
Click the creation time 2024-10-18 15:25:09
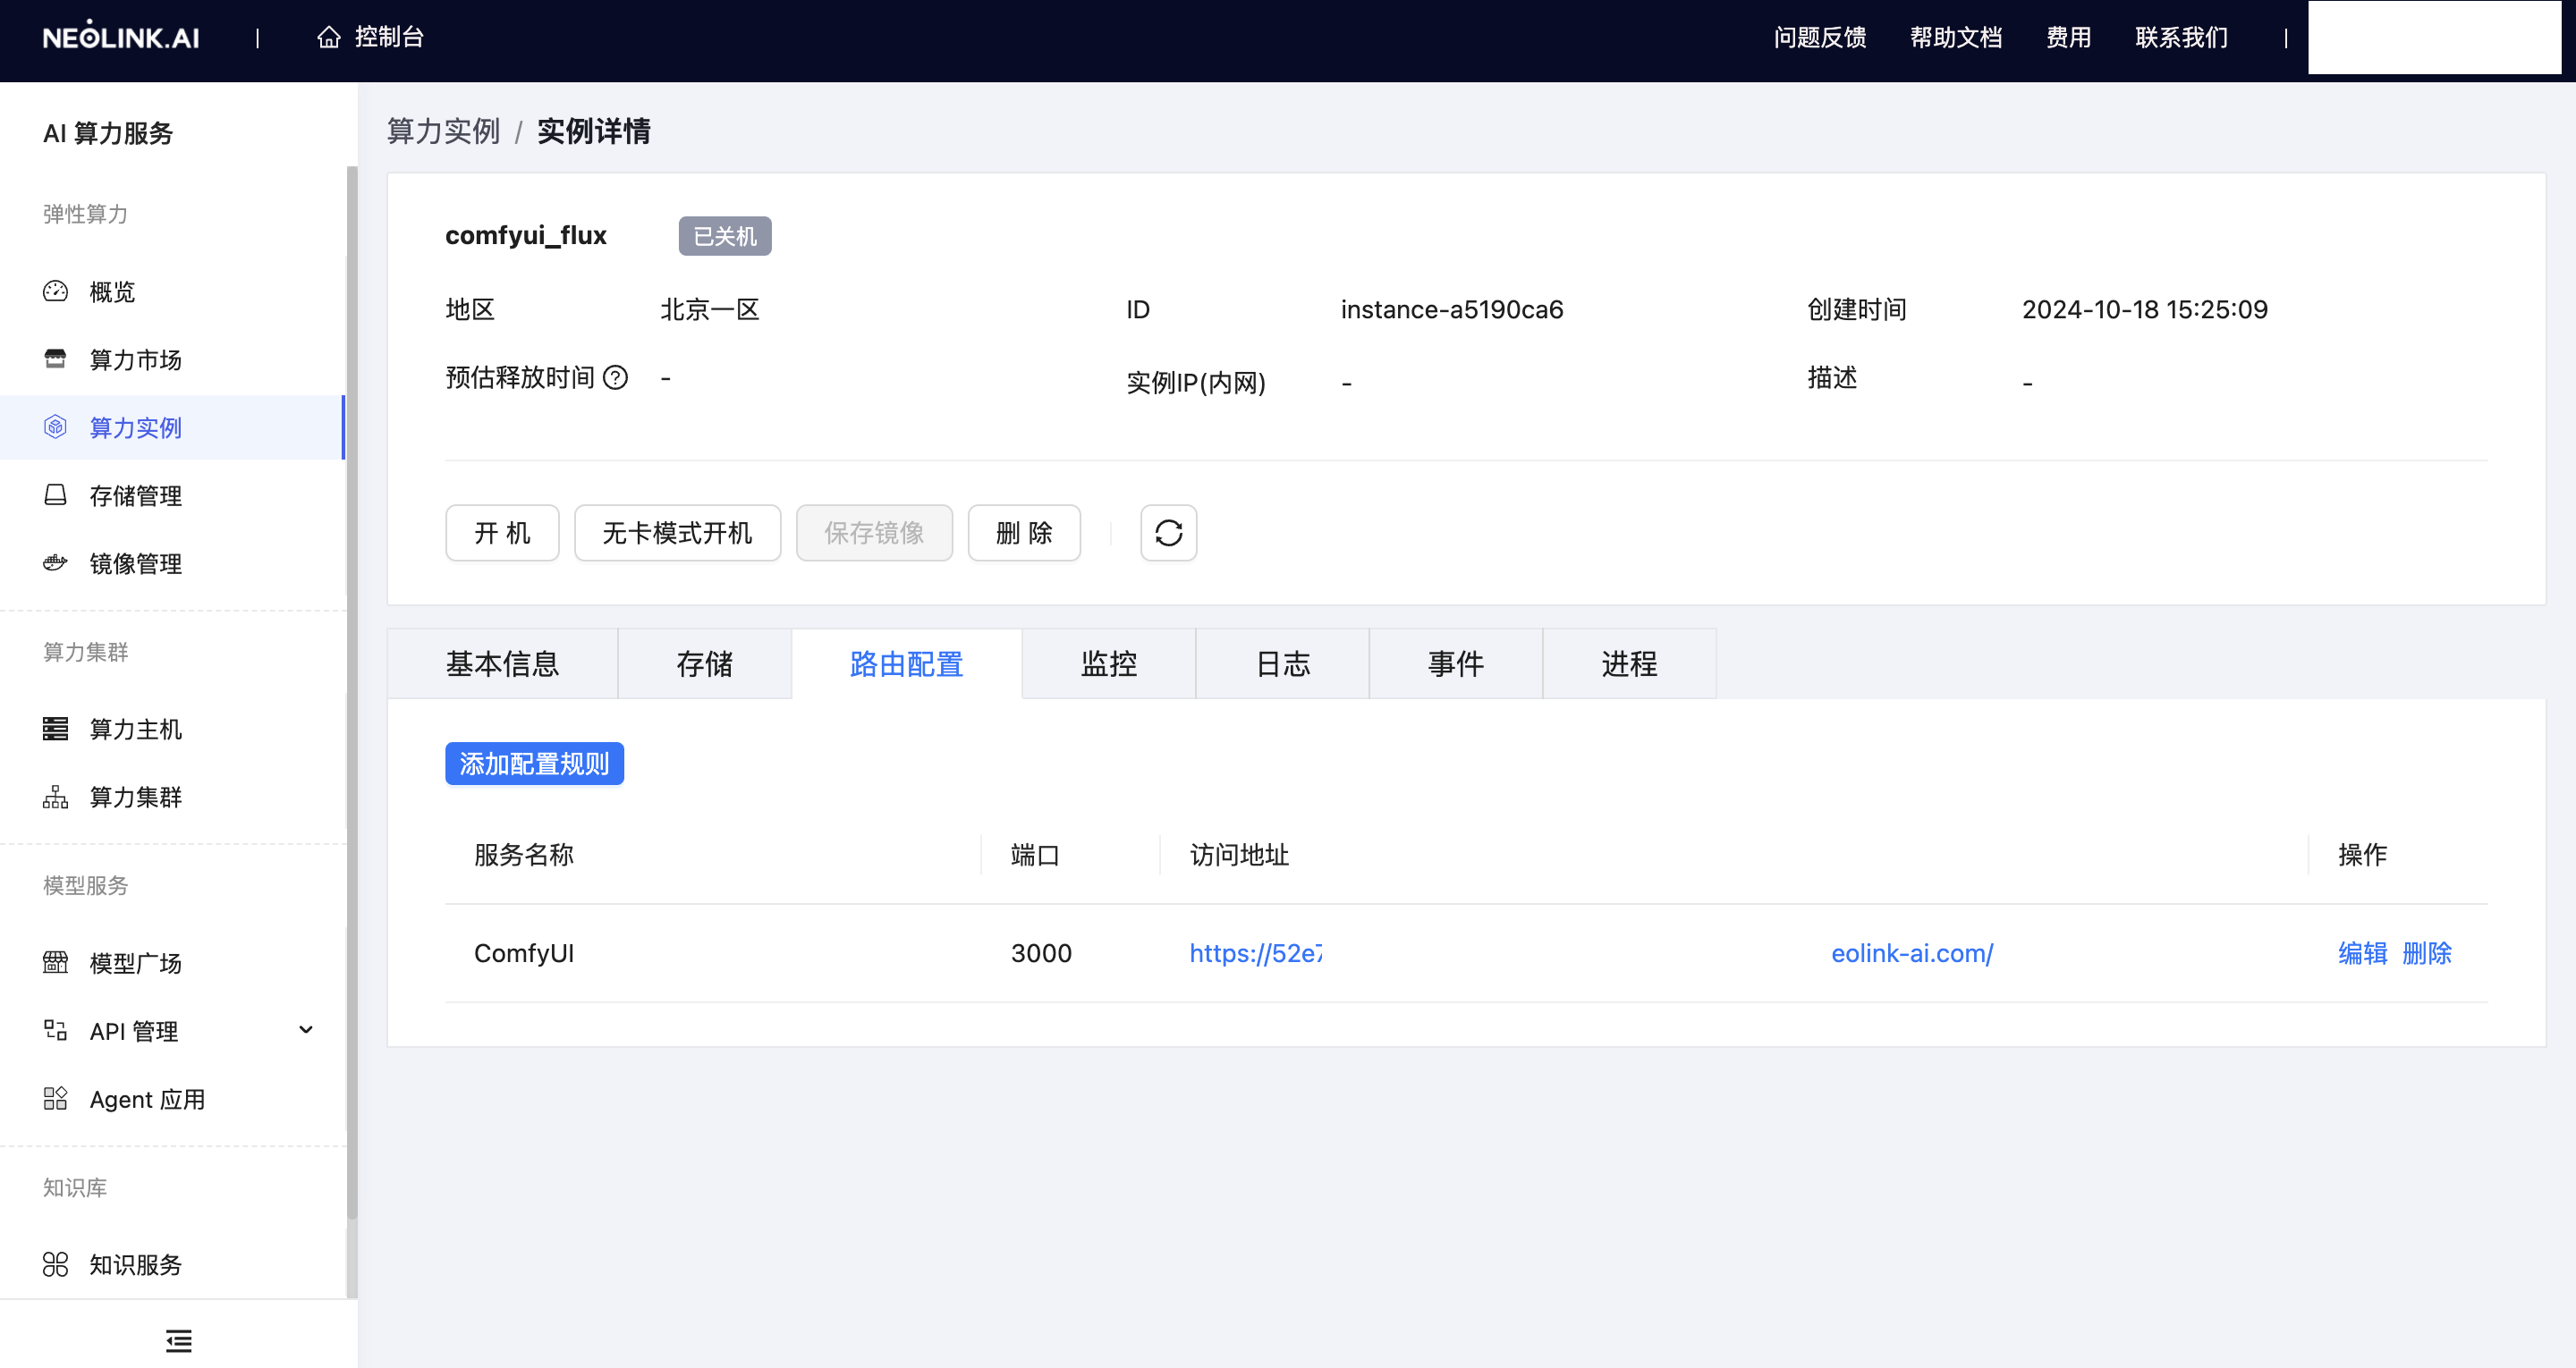[2145, 310]
